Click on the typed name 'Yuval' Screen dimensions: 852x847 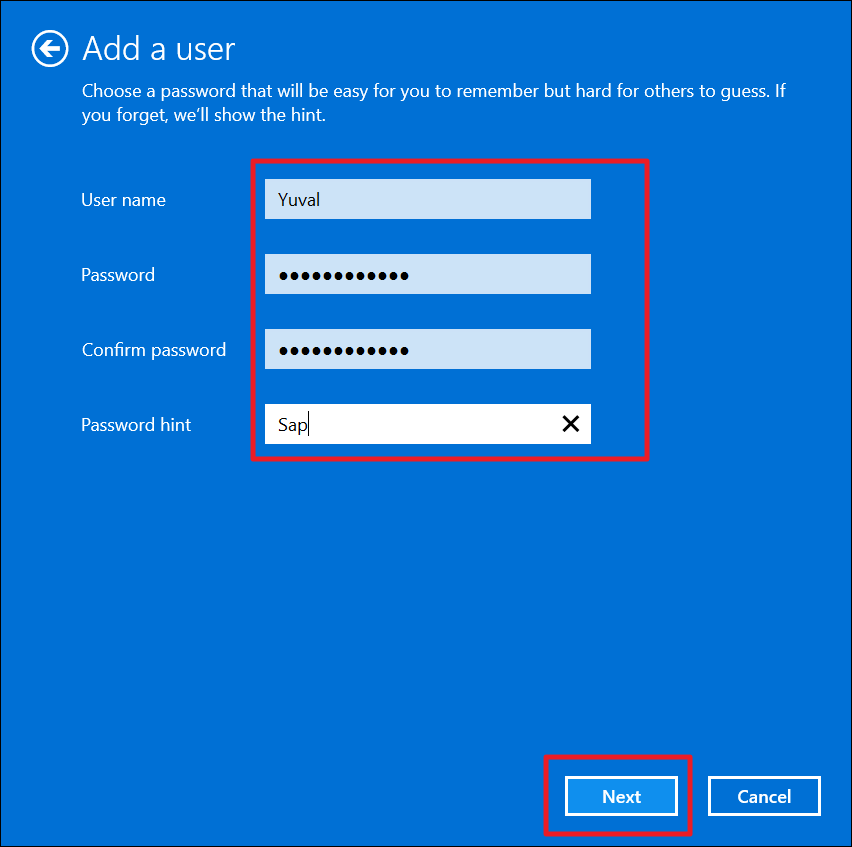tap(298, 200)
